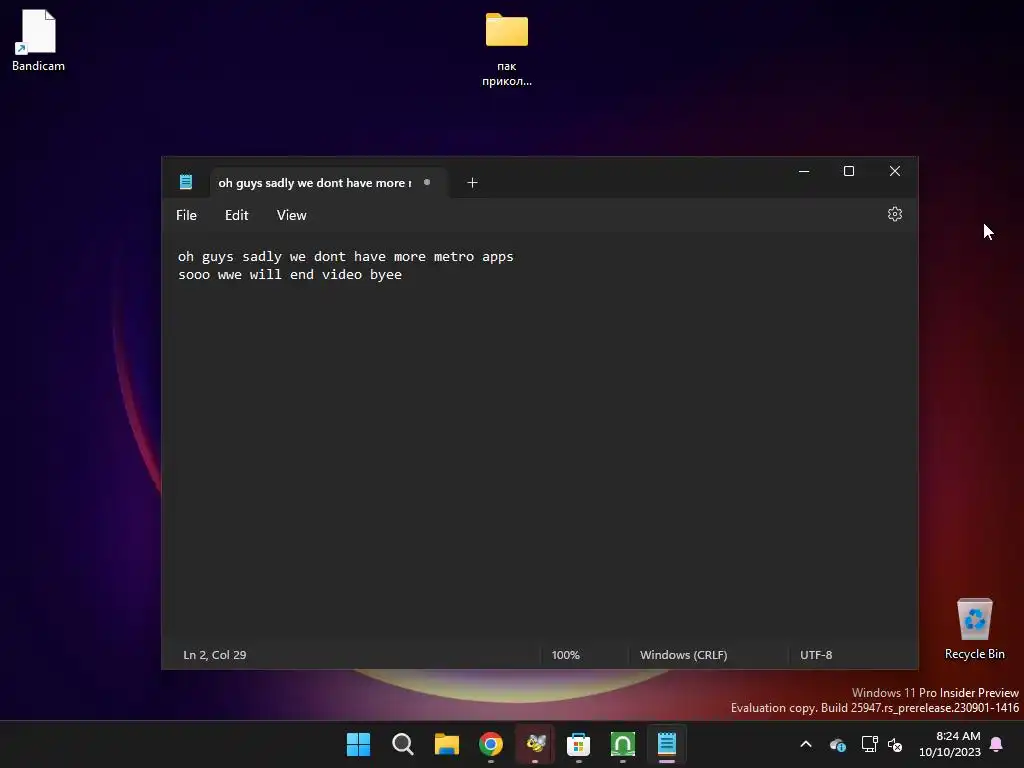Show hidden system tray icons
The height and width of the screenshot is (768, 1024).
pyautogui.click(x=806, y=744)
